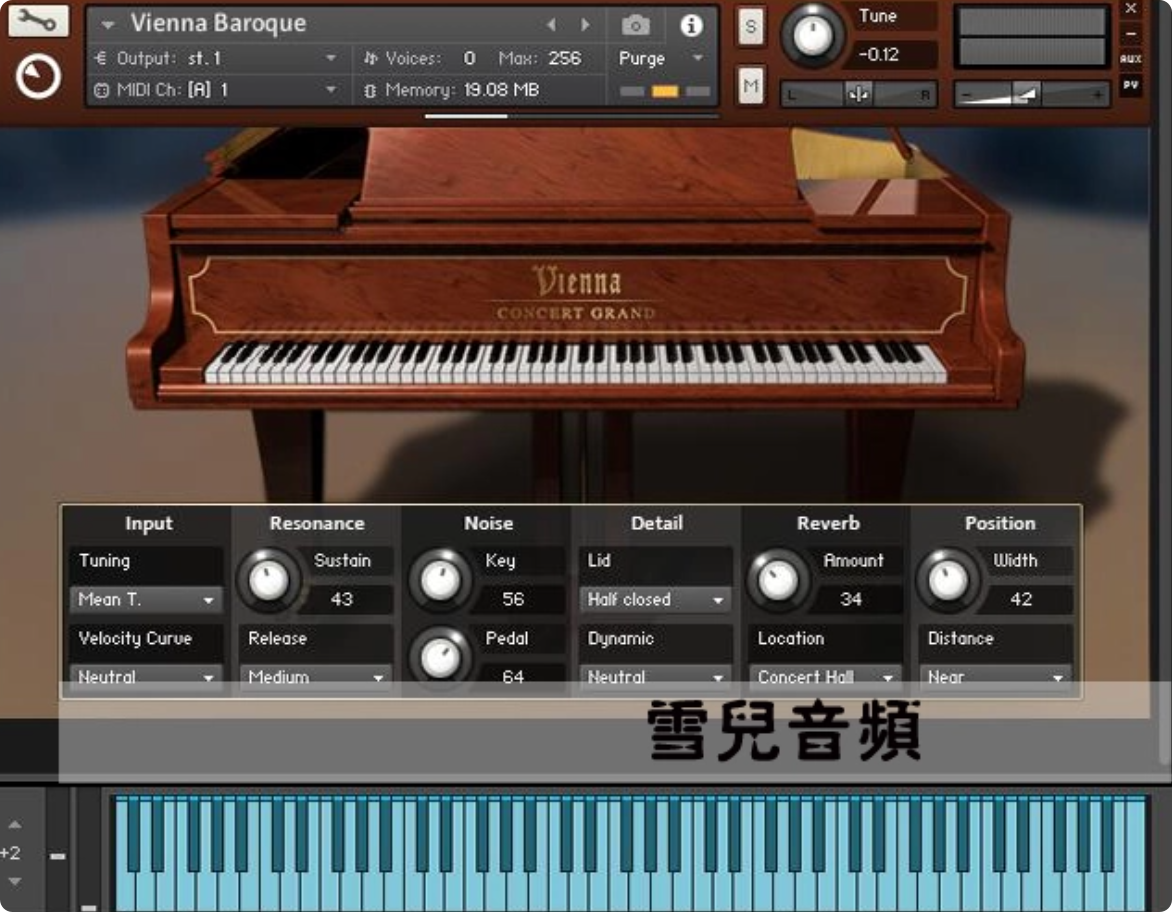Click the Input section header

pos(149,523)
